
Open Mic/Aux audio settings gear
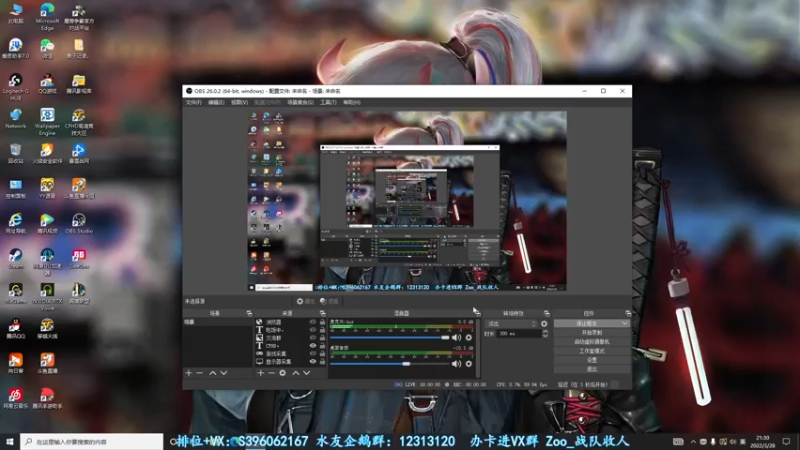(x=469, y=337)
